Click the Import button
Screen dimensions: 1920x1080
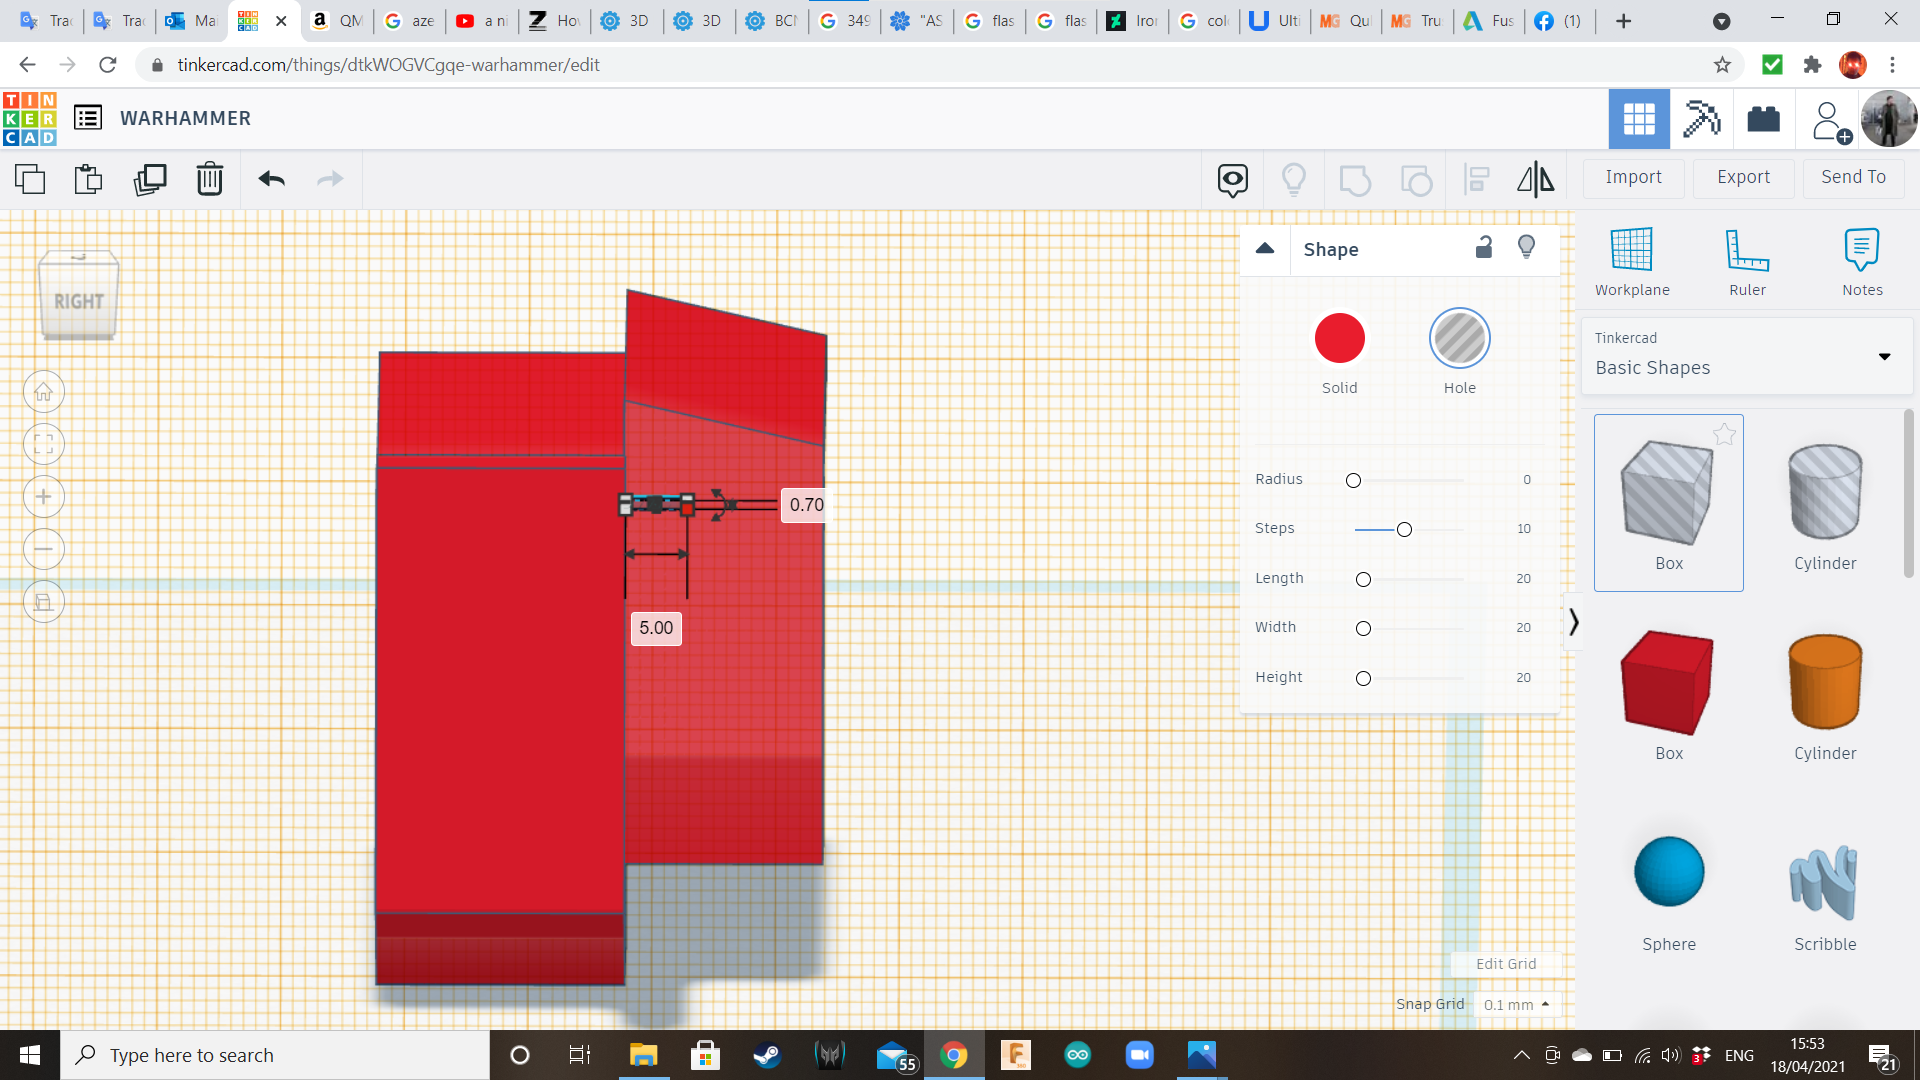(1633, 177)
